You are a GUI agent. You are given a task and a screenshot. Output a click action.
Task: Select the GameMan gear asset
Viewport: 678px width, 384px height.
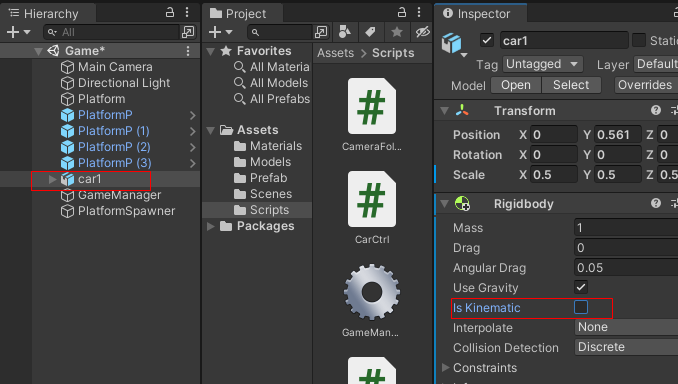tap(372, 301)
